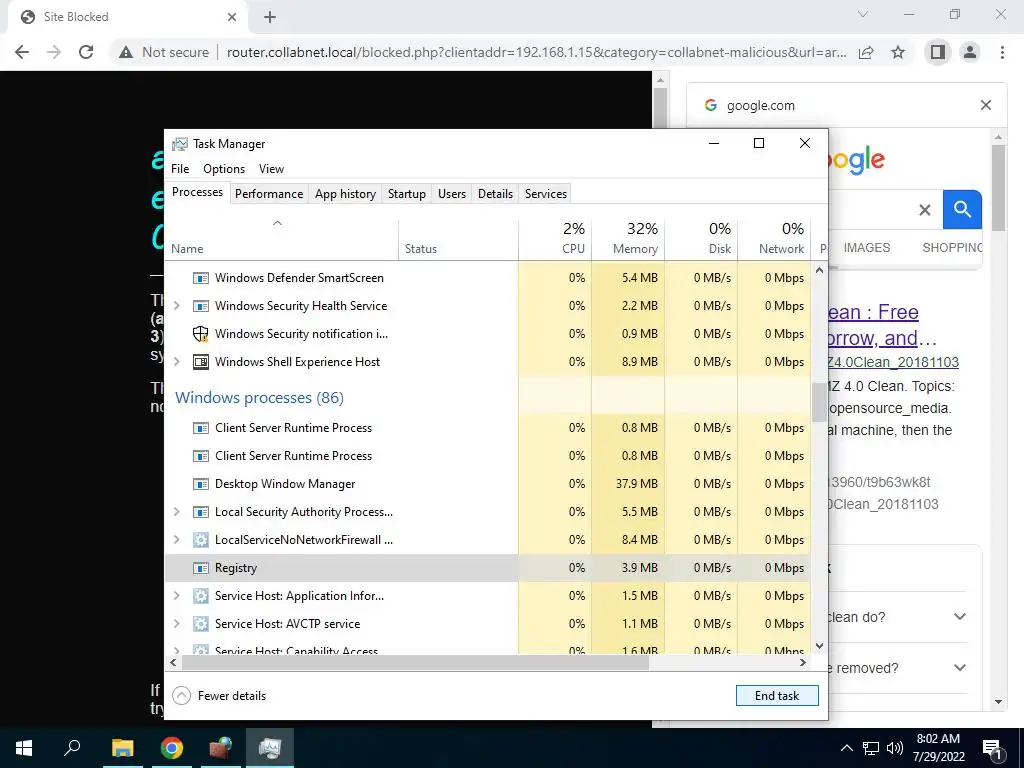
Task: Click Service Host: Application Information gear icon
Action: click(200, 596)
